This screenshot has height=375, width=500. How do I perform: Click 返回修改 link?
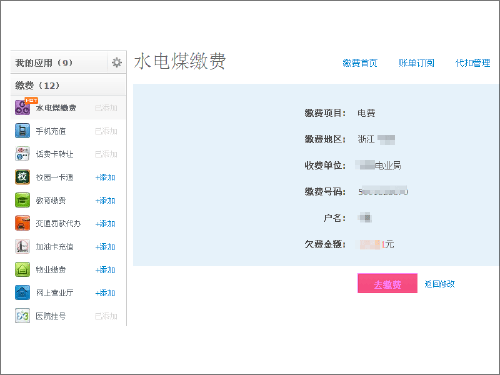coord(439,284)
